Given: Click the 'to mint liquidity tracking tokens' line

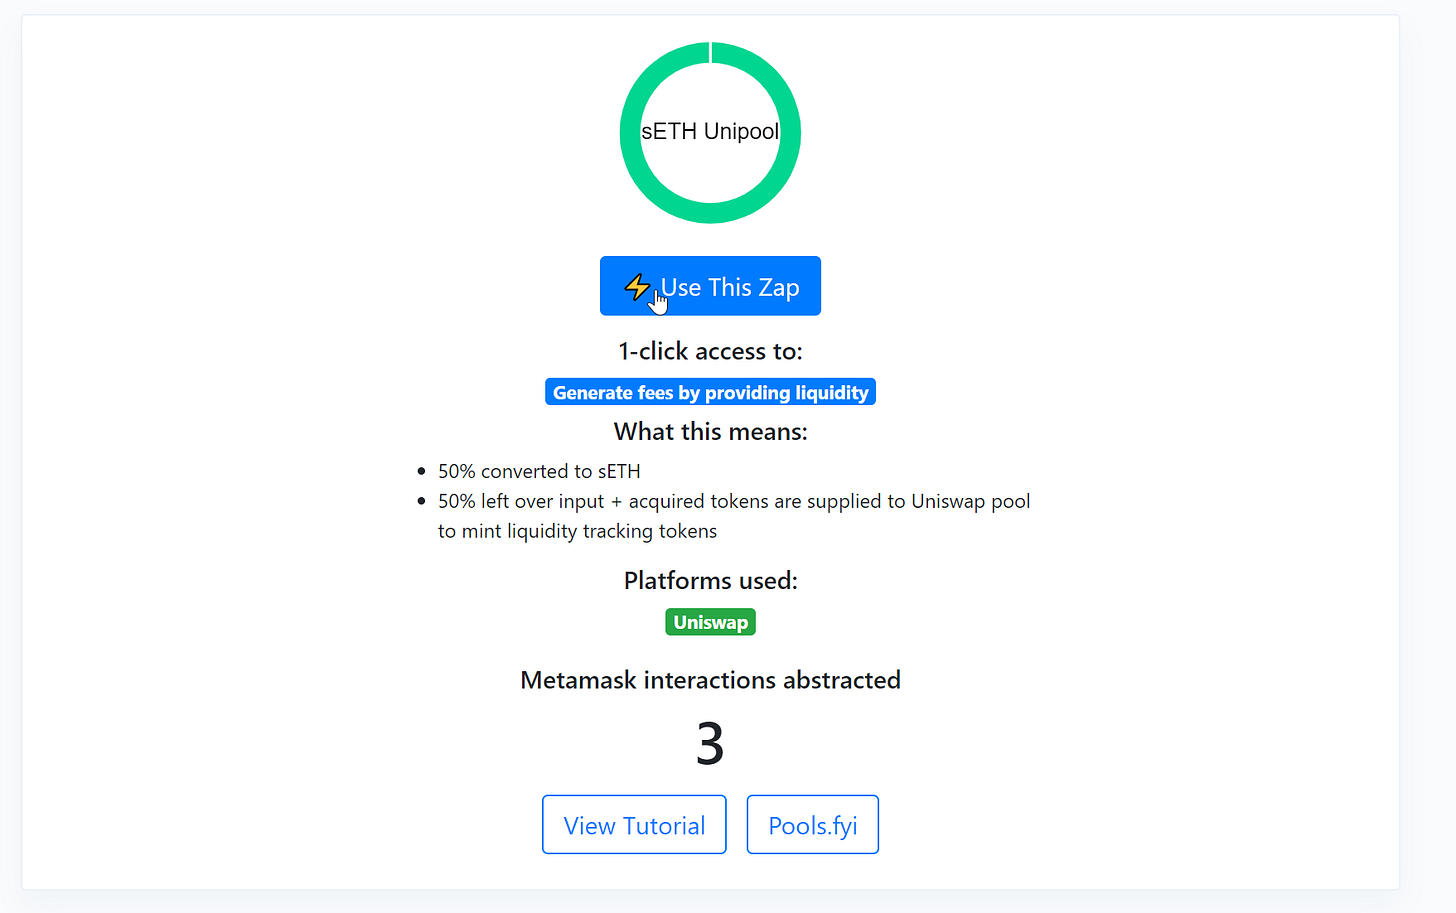Looking at the screenshot, I should tap(577, 531).
